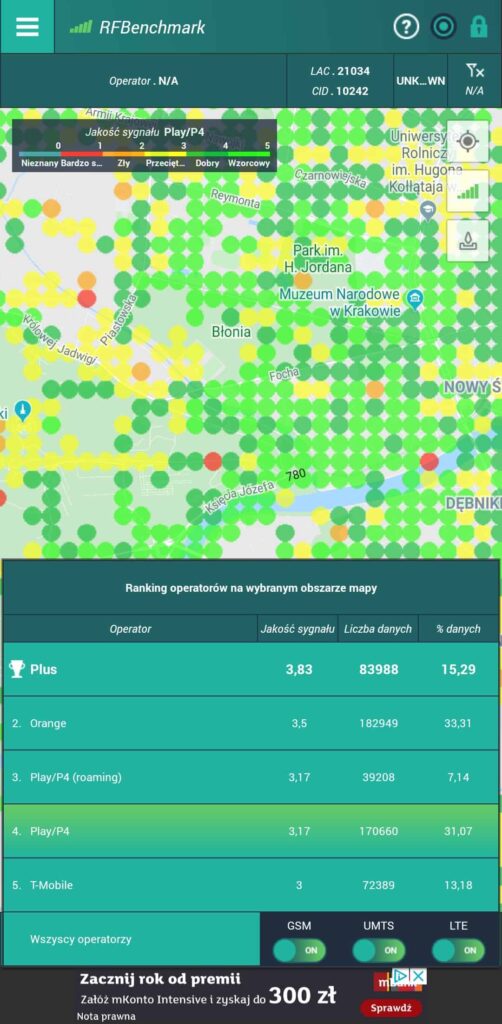Sort by % danych column header
The width and height of the screenshot is (502, 1024).
[x=458, y=629]
